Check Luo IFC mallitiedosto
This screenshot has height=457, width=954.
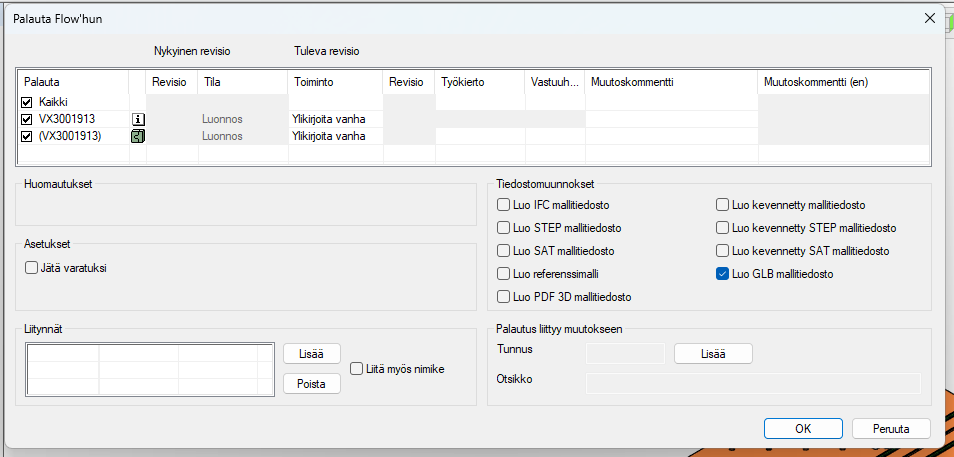[x=504, y=205]
